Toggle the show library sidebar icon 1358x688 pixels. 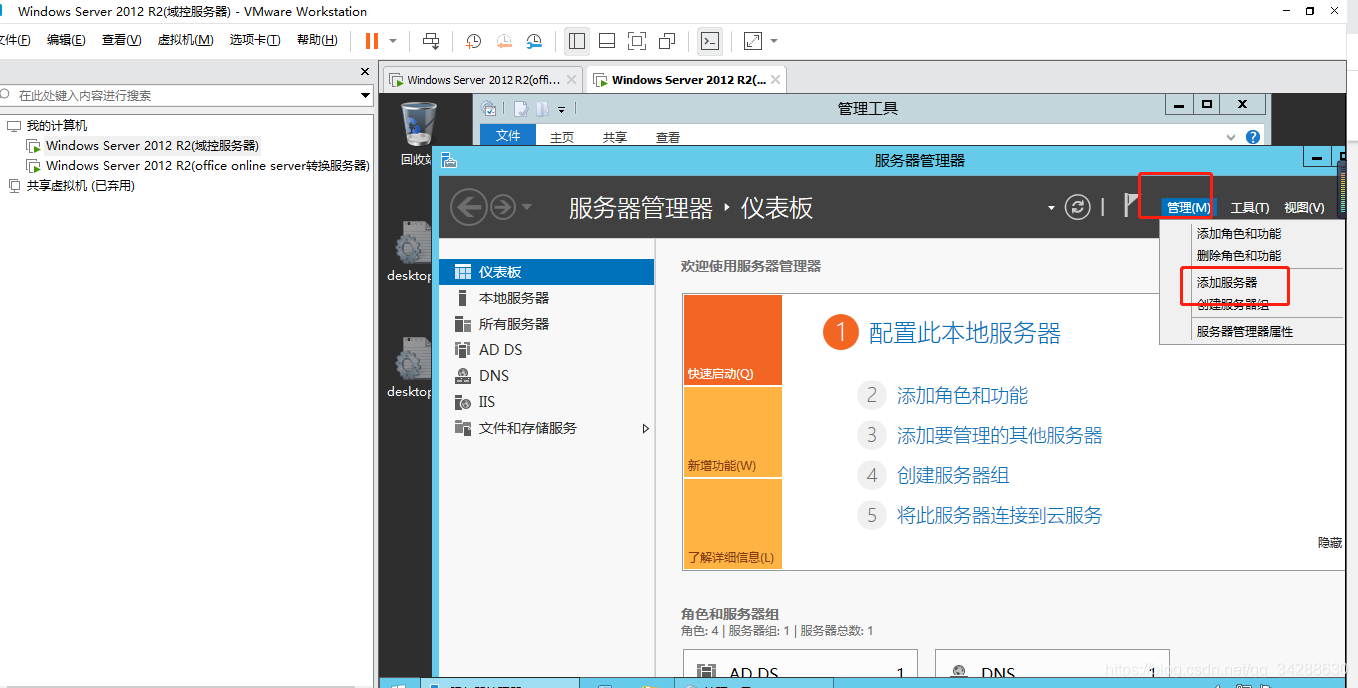tap(577, 41)
